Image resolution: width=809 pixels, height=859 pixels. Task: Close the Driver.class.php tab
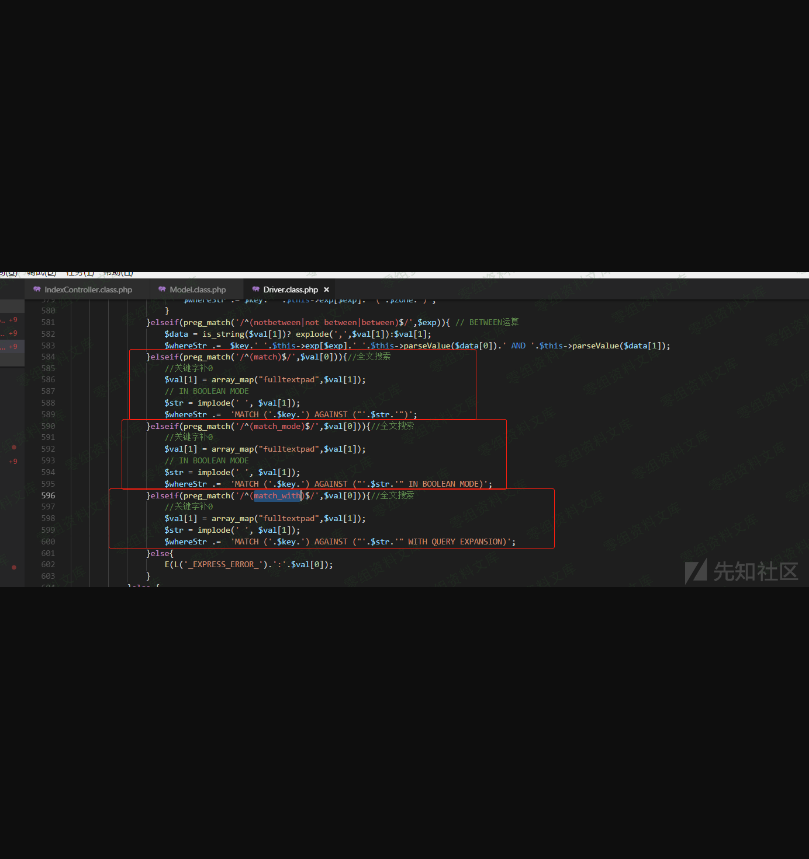tap(326, 289)
